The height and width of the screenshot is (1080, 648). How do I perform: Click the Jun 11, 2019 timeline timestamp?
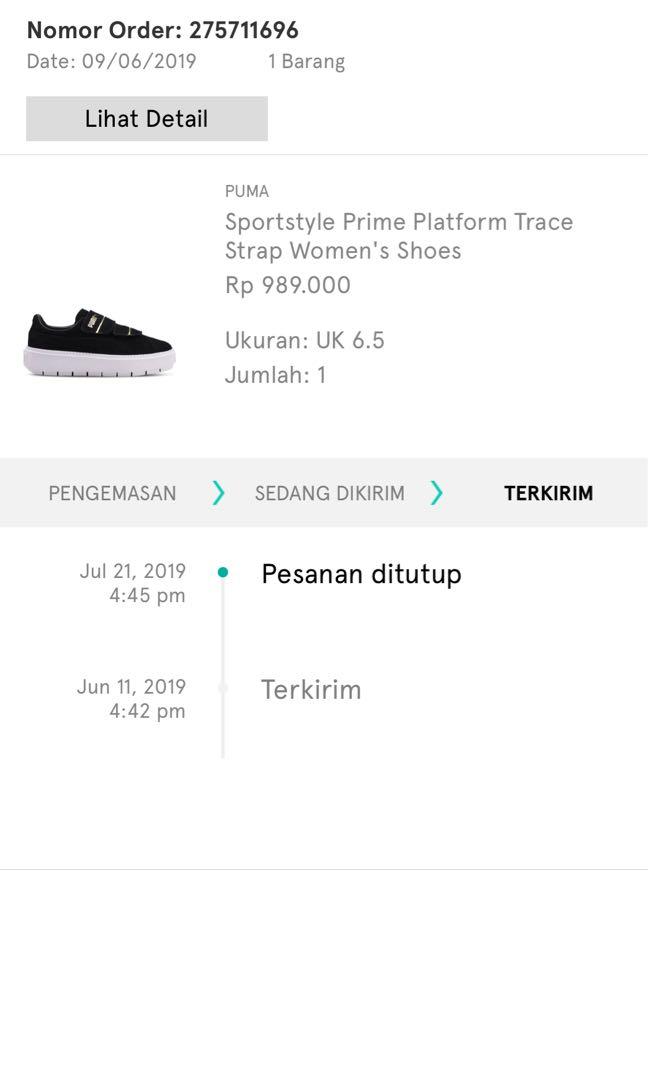click(x=134, y=698)
